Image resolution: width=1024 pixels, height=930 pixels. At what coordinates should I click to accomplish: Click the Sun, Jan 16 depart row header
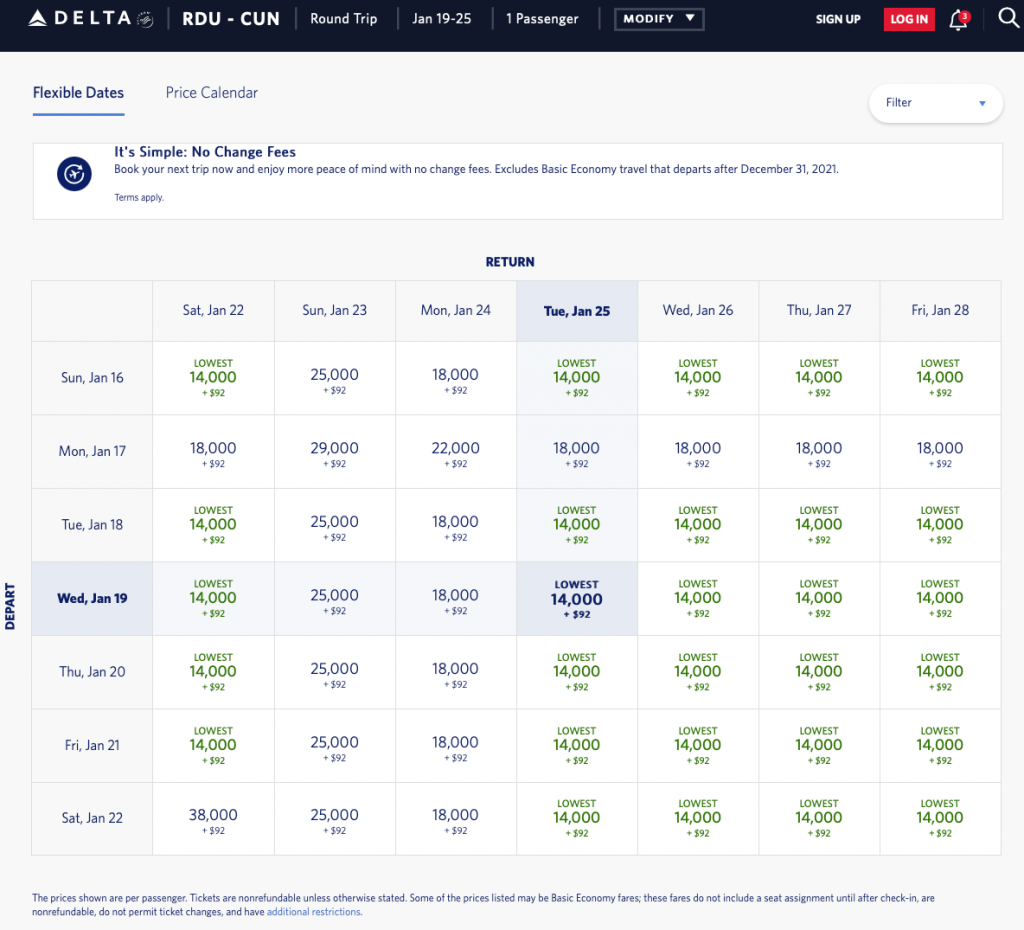coord(92,378)
